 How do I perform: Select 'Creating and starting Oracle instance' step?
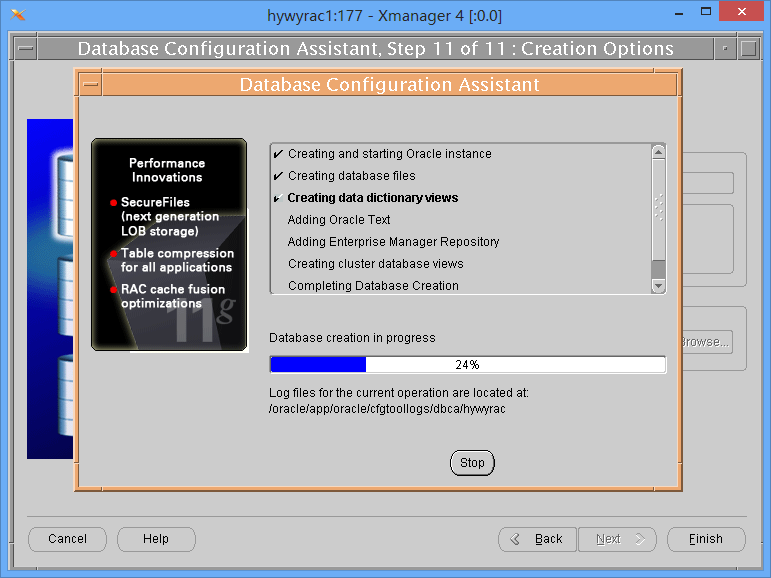(389, 154)
